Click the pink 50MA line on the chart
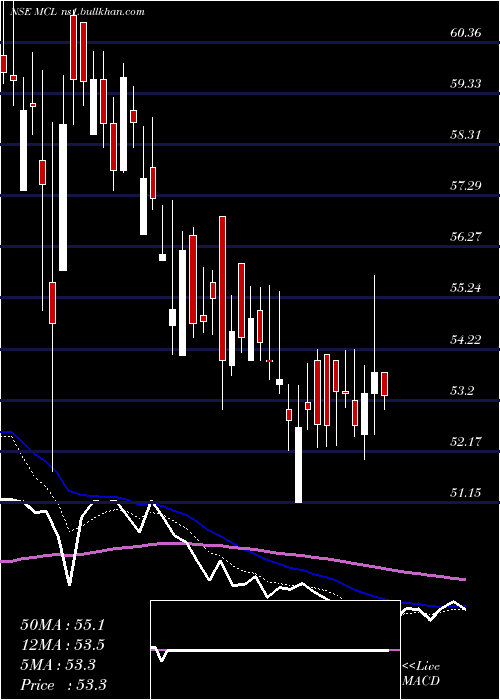 pos(232,548)
